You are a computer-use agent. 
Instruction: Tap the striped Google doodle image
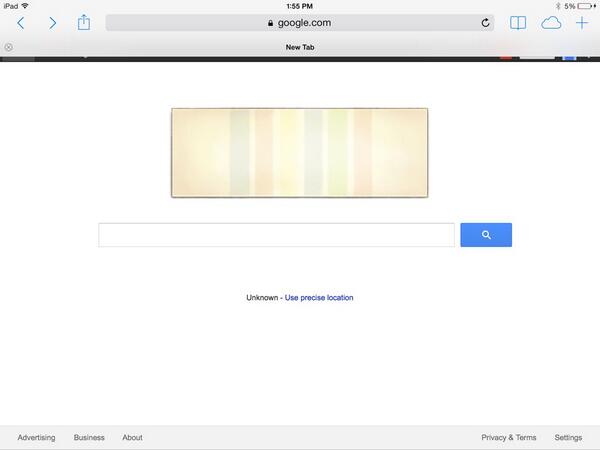coord(300,153)
